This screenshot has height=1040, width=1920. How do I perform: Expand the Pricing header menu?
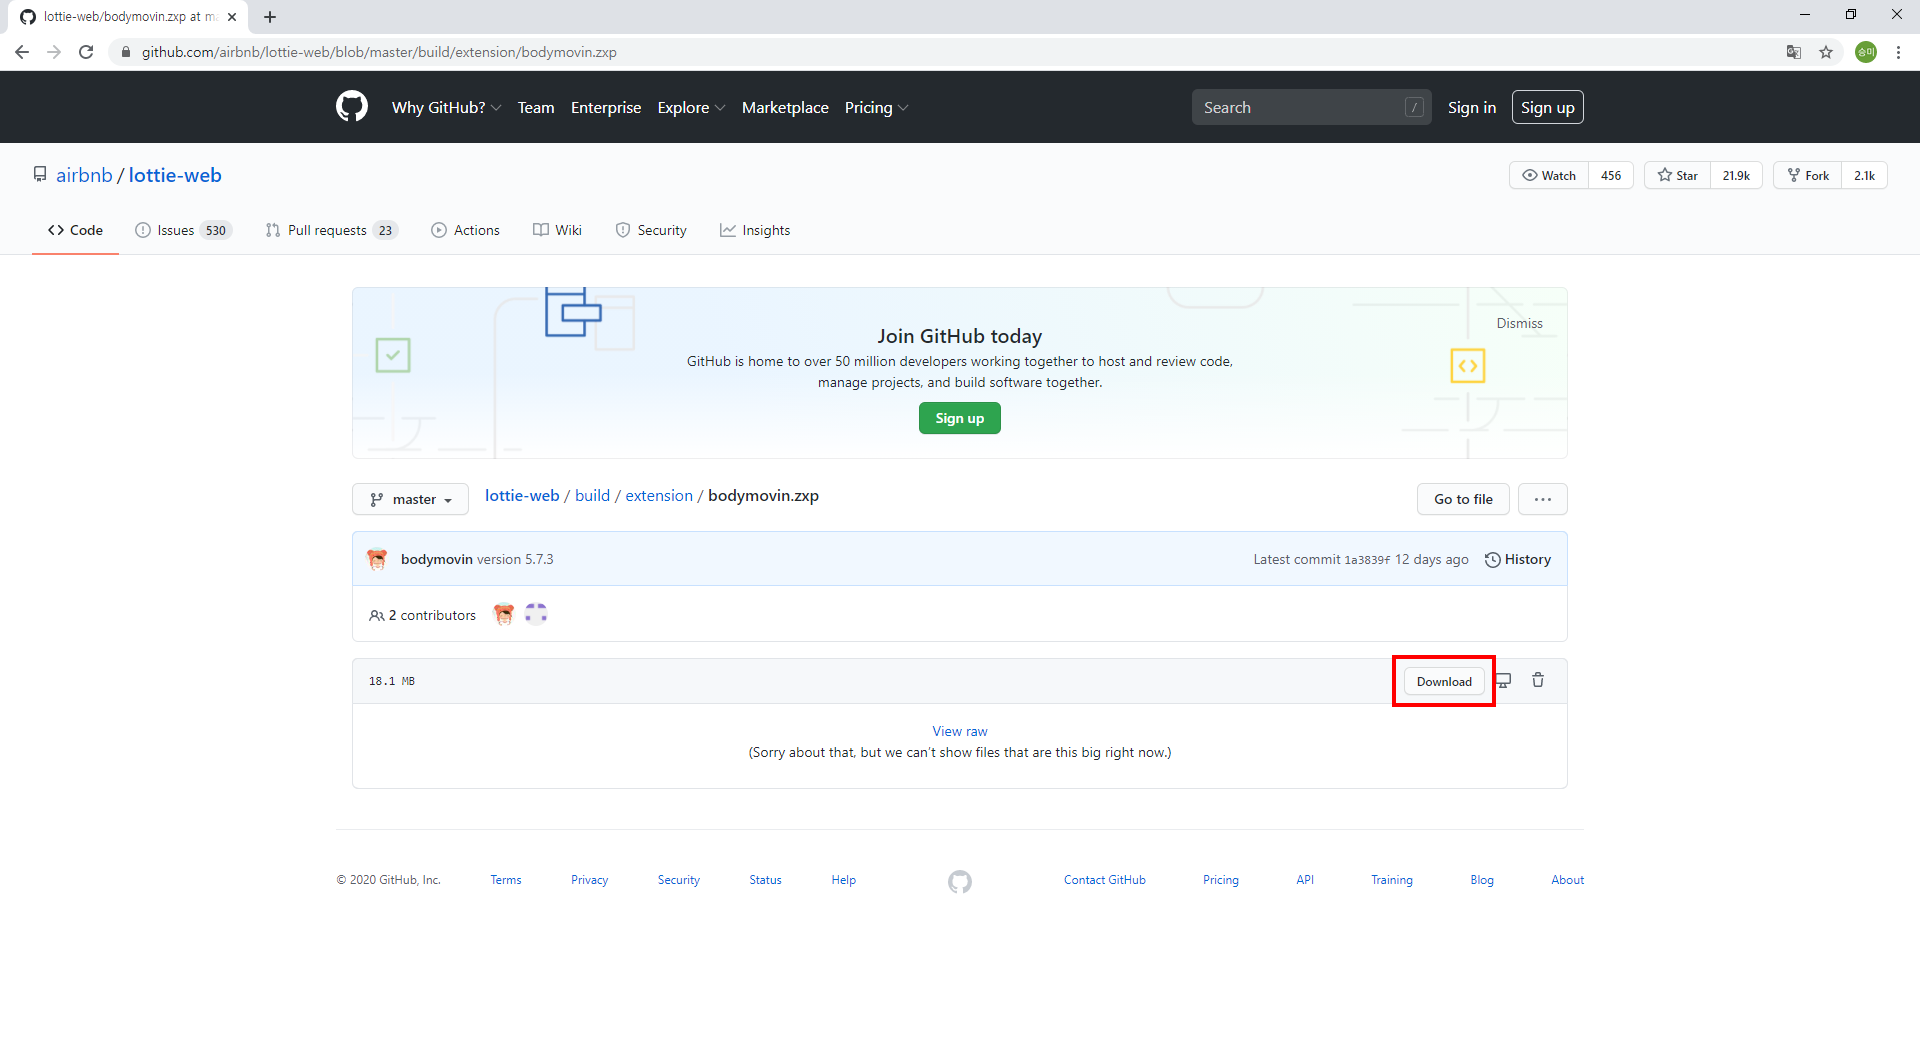(x=876, y=107)
